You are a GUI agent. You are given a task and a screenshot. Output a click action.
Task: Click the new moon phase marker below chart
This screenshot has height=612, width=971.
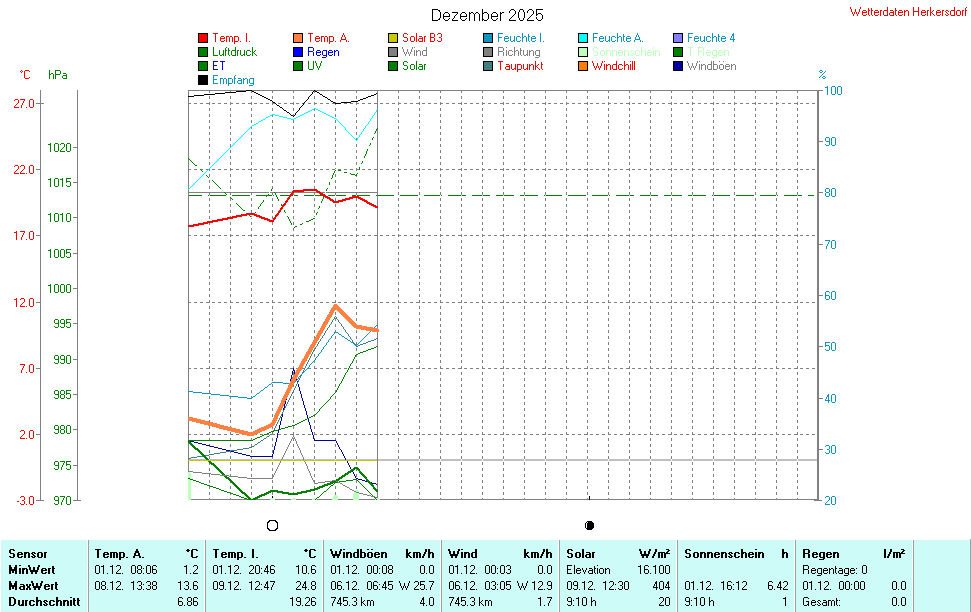click(x=590, y=525)
